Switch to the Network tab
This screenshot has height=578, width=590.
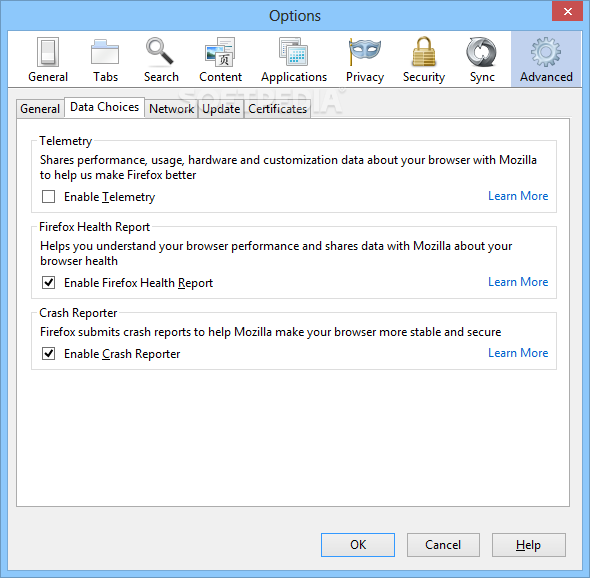(x=172, y=109)
